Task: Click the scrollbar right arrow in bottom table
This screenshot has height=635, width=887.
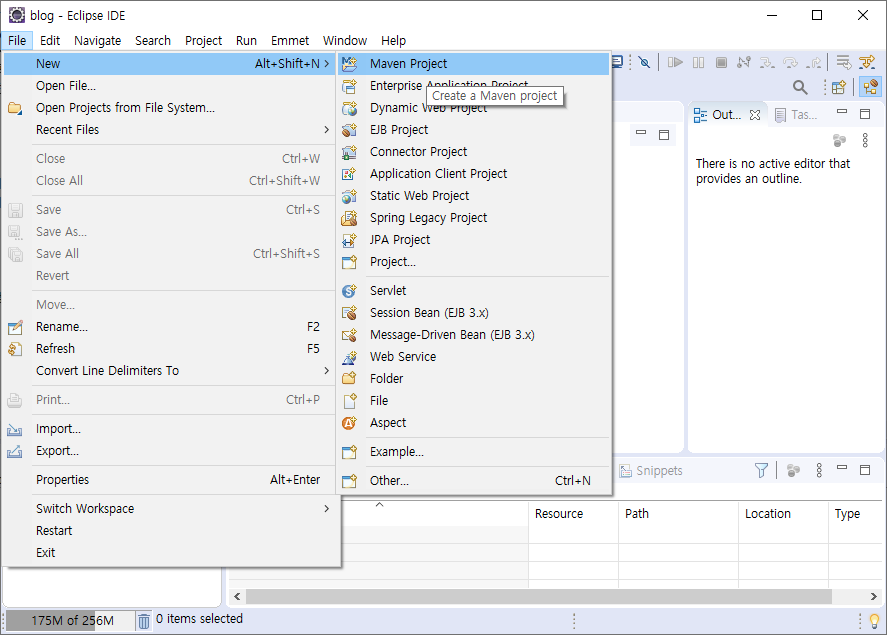Action: pos(873,596)
